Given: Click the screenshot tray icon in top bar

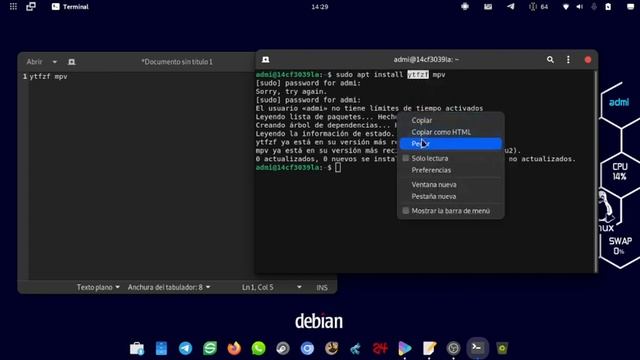Looking at the screenshot, I should (x=488, y=7).
